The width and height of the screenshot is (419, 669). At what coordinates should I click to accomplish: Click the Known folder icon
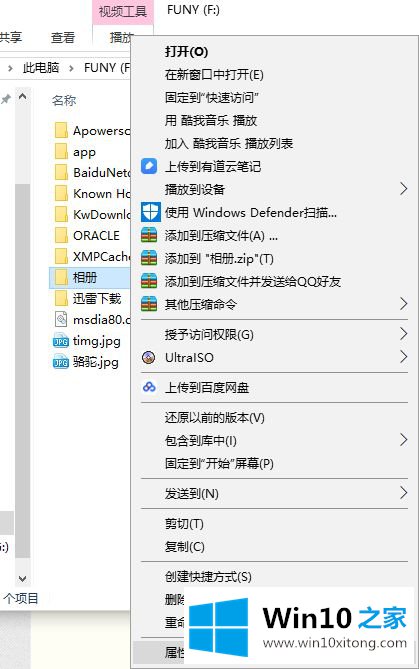61,193
